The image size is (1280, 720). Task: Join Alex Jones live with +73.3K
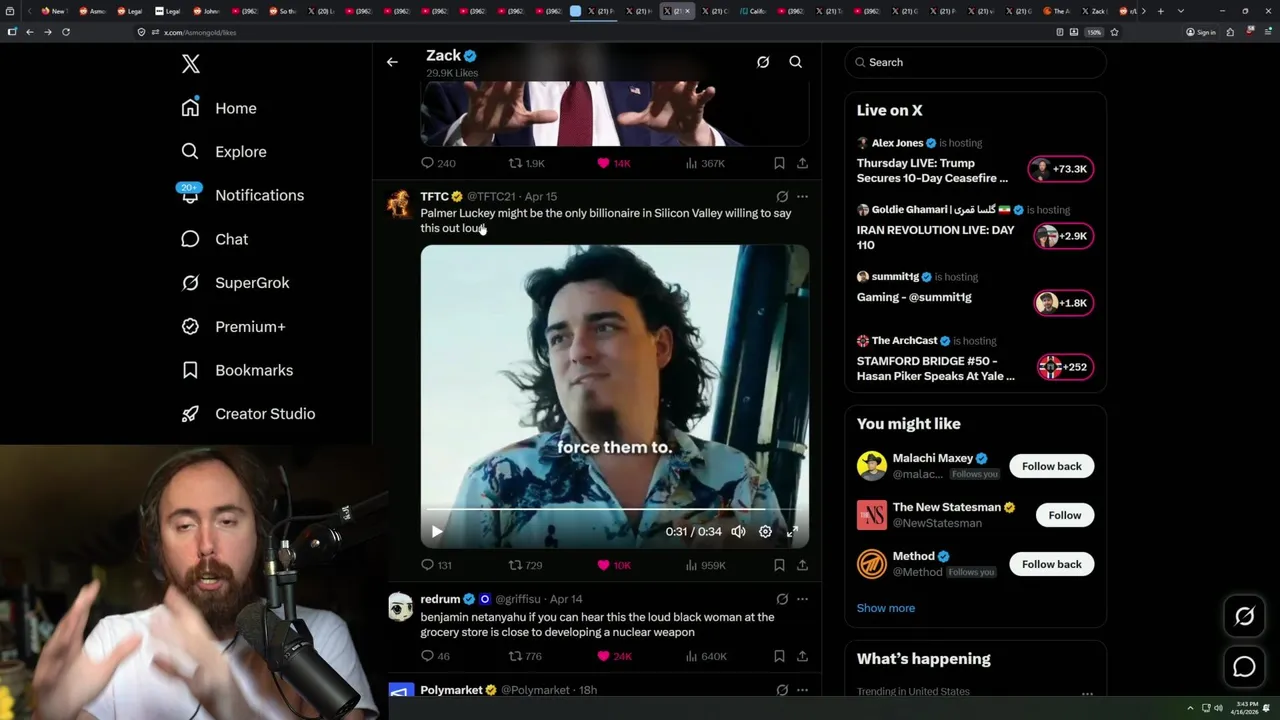coord(1061,169)
